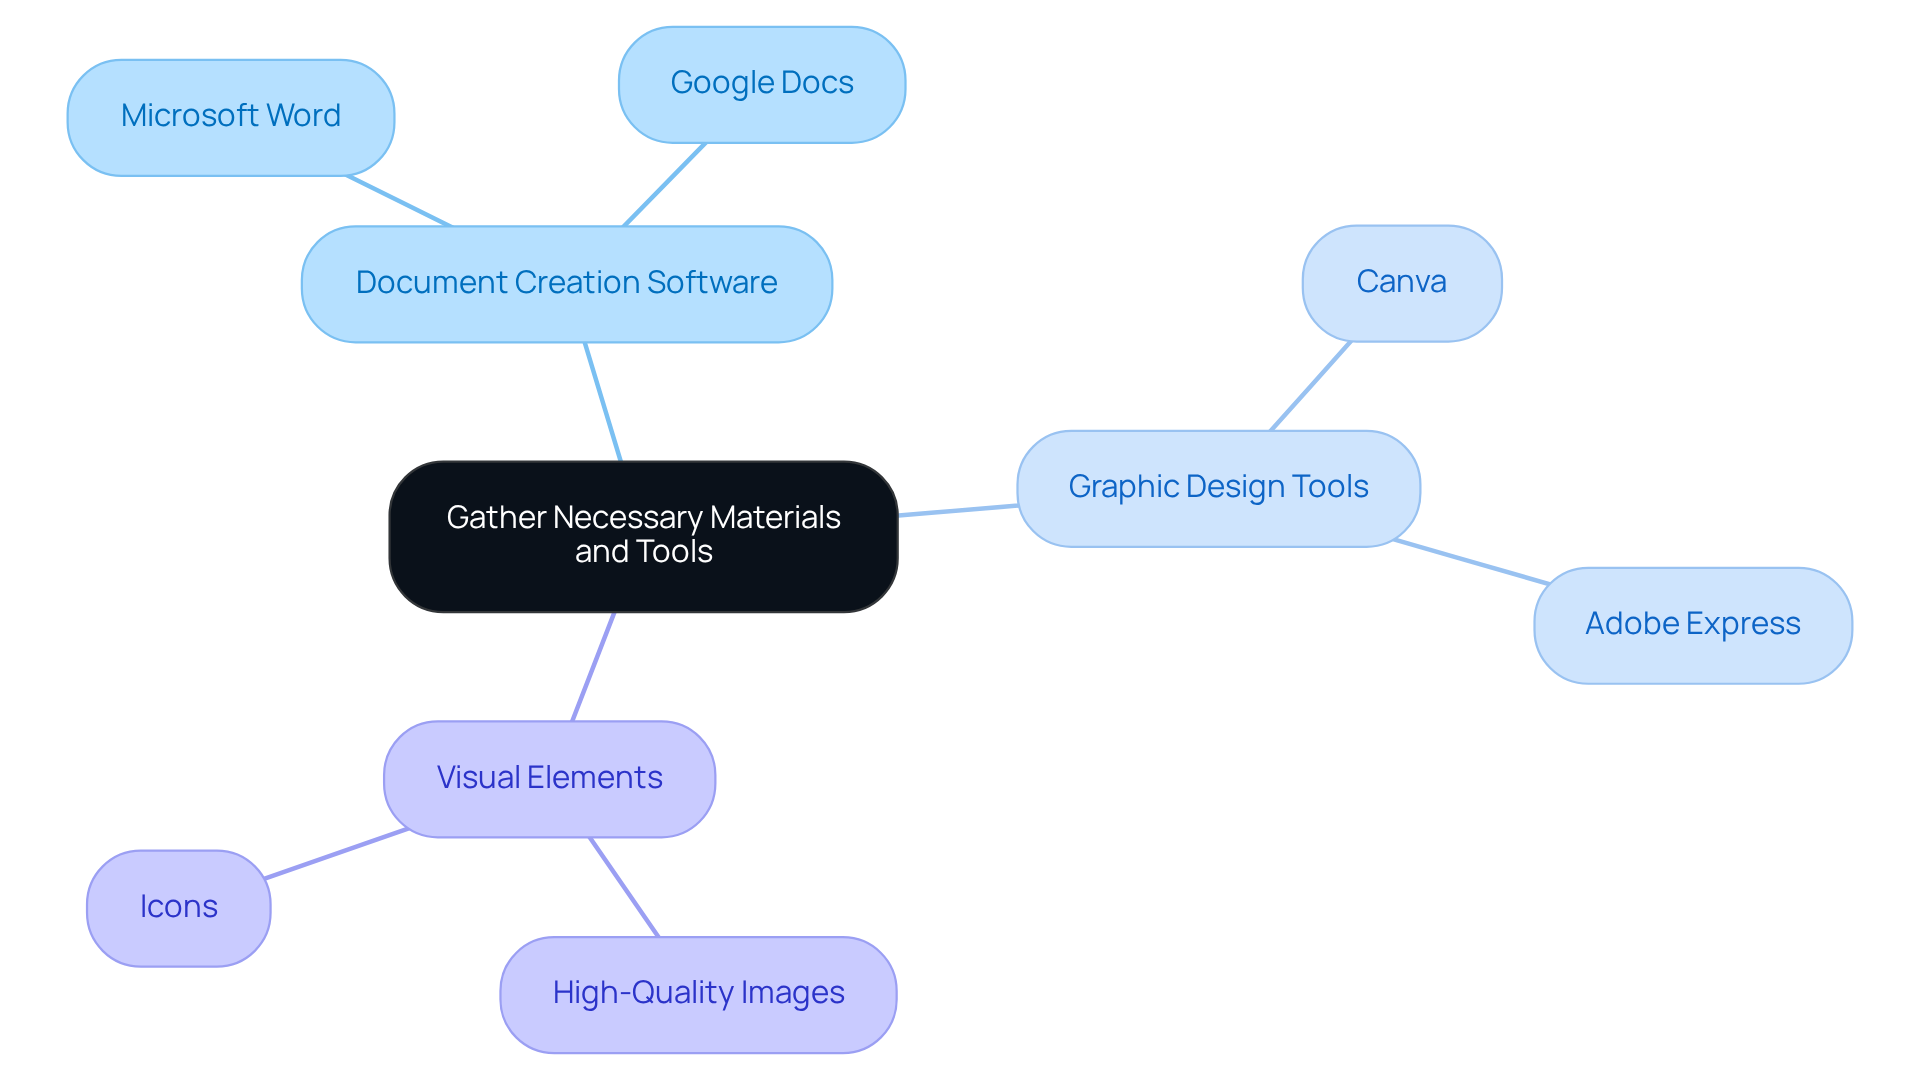The image size is (1920, 1083).
Task: Click line from Visual Elements to High-Quality Images
Action: tap(624, 887)
